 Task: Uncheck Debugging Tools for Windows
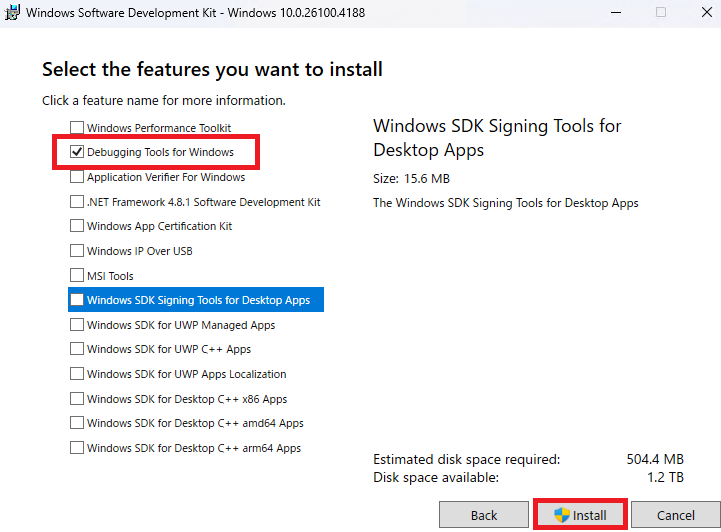(77, 152)
